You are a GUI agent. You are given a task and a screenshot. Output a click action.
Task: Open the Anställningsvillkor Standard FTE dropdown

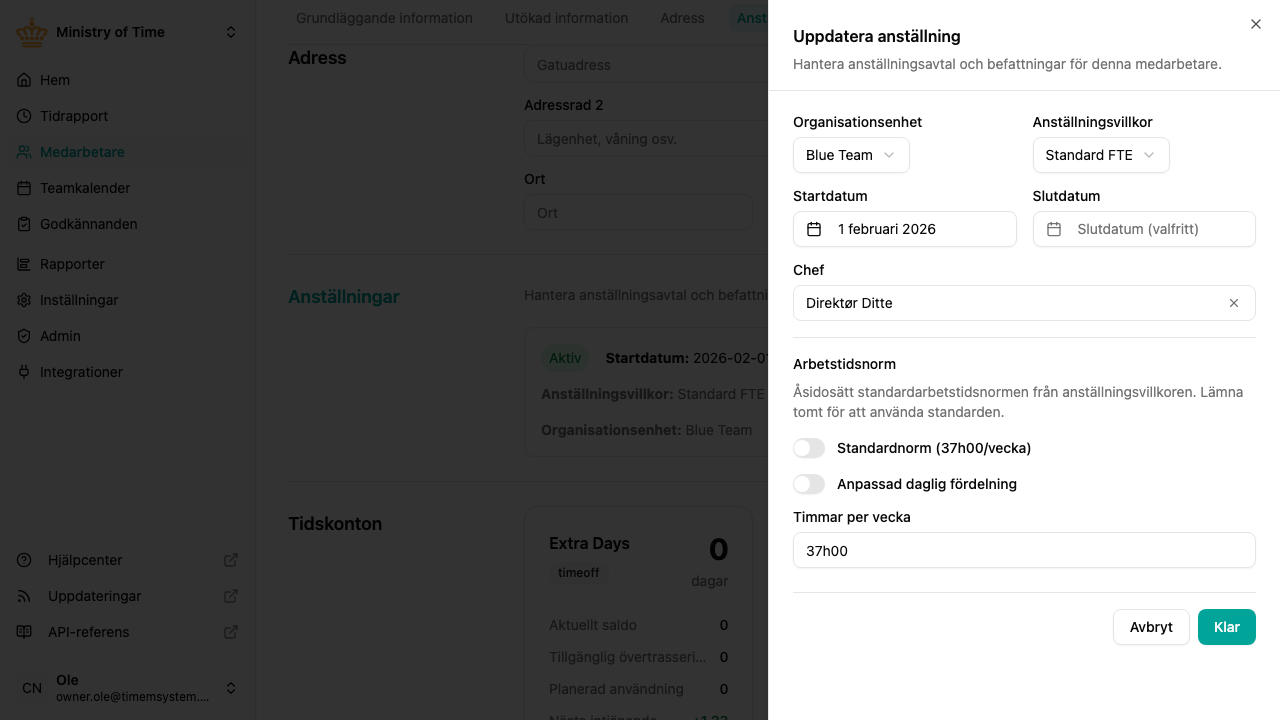tap(1101, 155)
